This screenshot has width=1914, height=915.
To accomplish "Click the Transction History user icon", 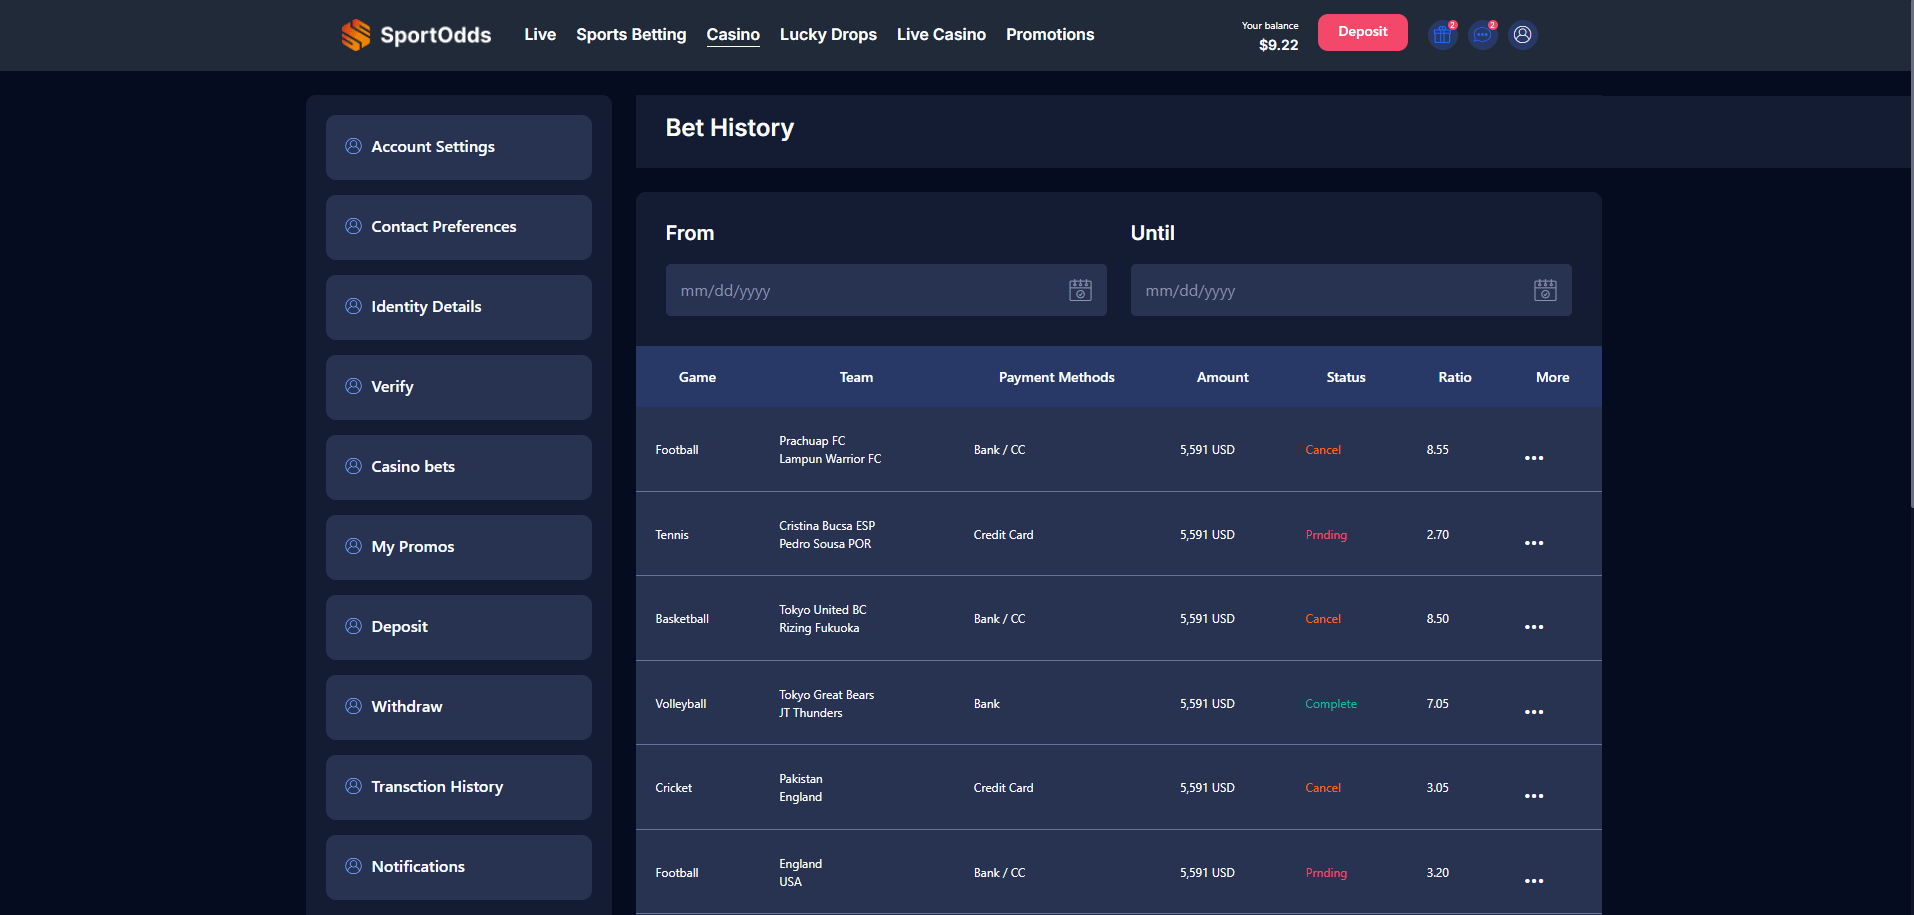I will tap(353, 786).
